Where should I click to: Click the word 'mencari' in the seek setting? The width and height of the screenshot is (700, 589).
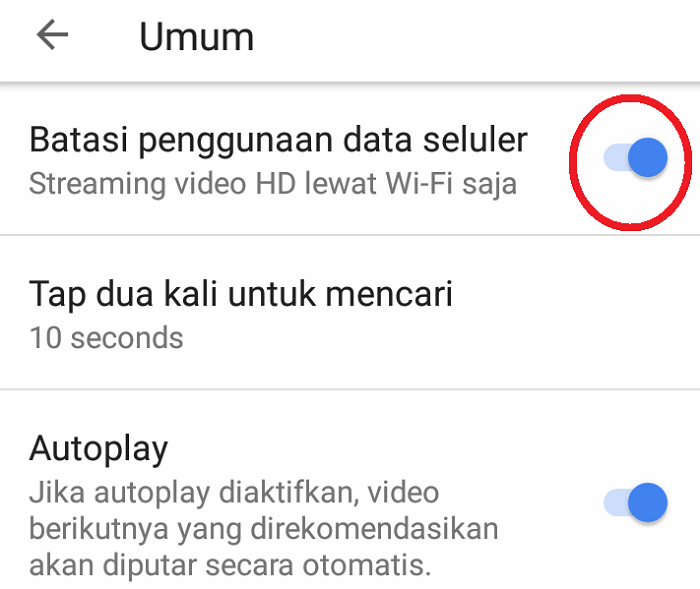pos(389,295)
